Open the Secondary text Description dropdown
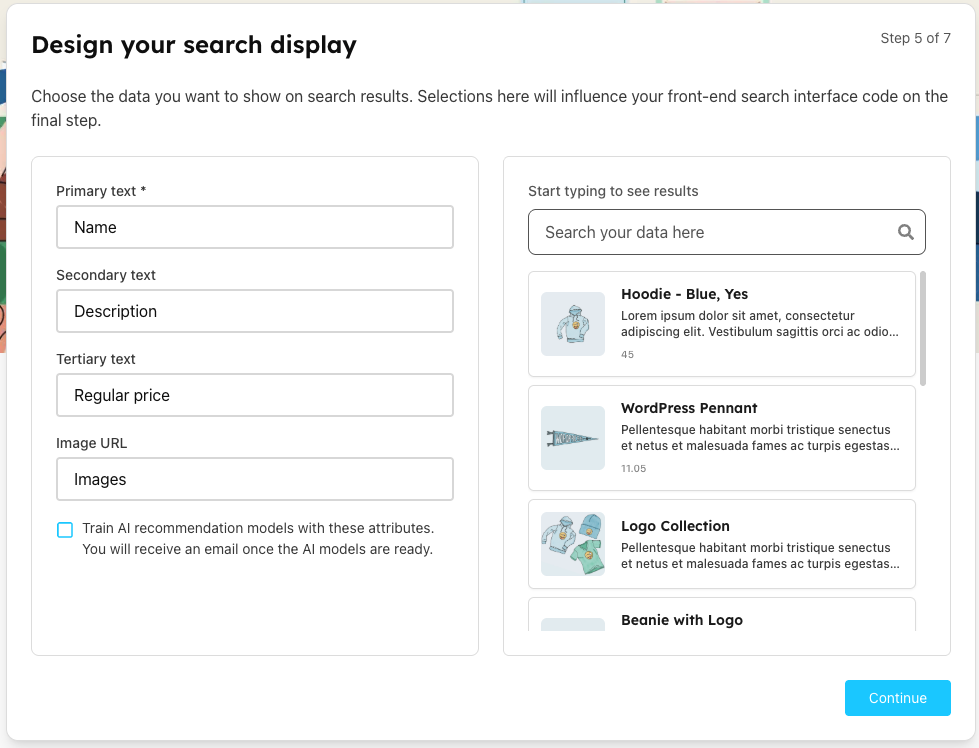Image resolution: width=979 pixels, height=748 pixels. (255, 311)
